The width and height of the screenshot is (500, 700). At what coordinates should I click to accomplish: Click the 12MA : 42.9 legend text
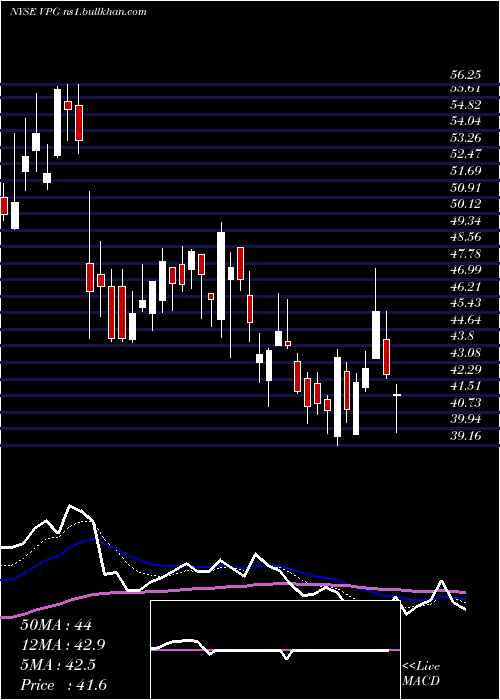[x=65, y=645]
